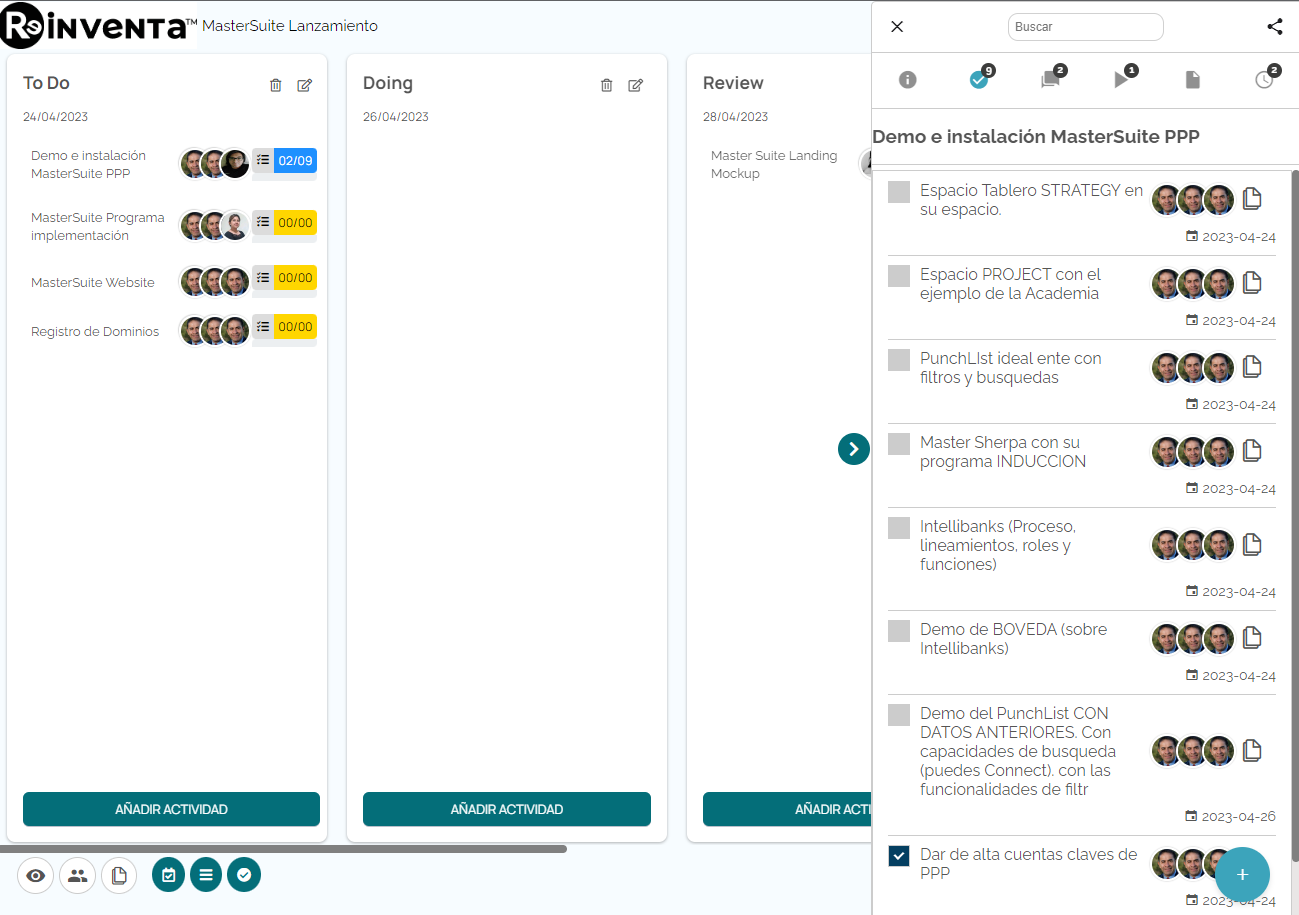Viewport: 1299px width, 915px height.
Task: Click AÑADIR ACTIVIDAD in Doing column
Action: tap(507, 809)
